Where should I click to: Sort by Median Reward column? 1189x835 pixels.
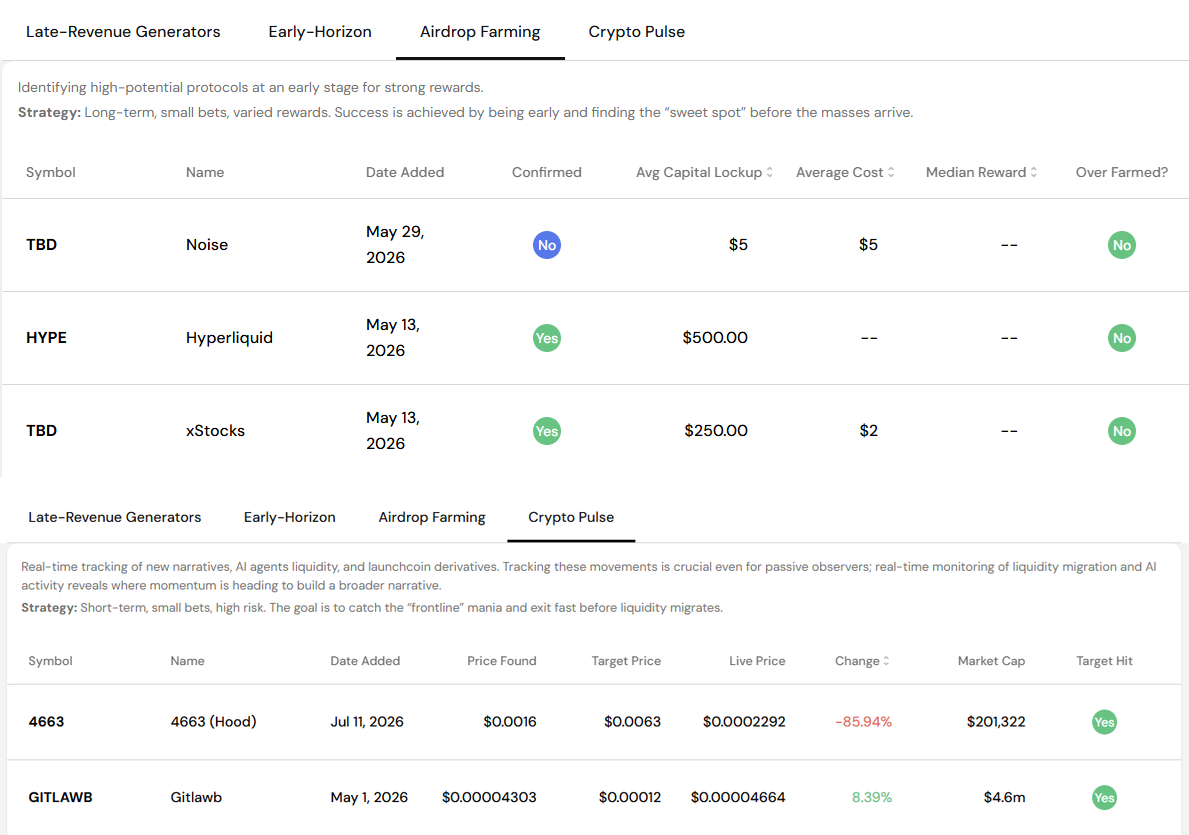pos(981,172)
